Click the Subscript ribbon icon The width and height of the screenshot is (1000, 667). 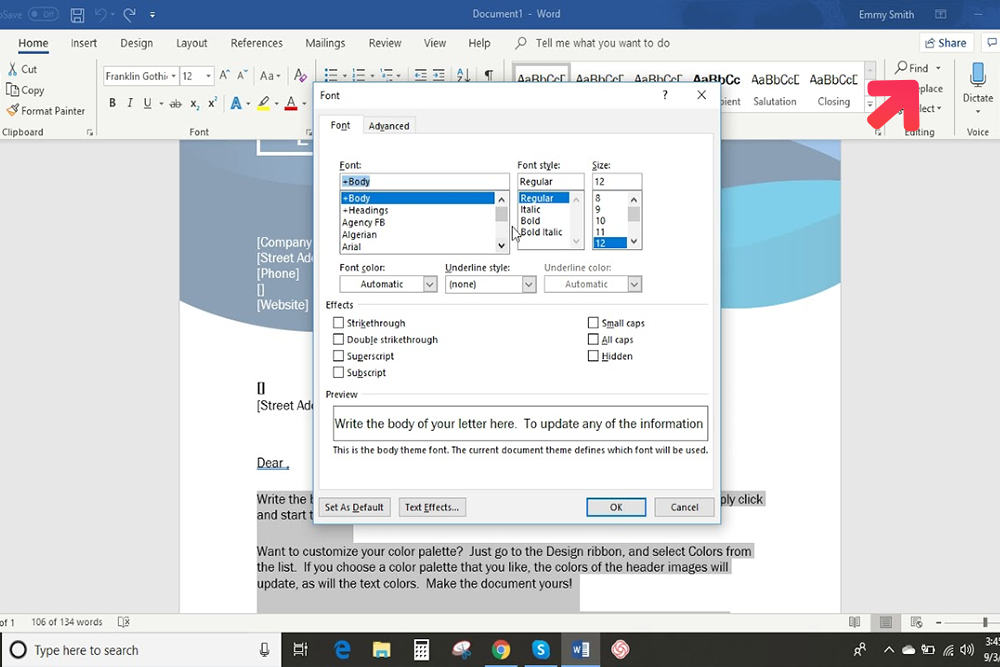click(195, 103)
